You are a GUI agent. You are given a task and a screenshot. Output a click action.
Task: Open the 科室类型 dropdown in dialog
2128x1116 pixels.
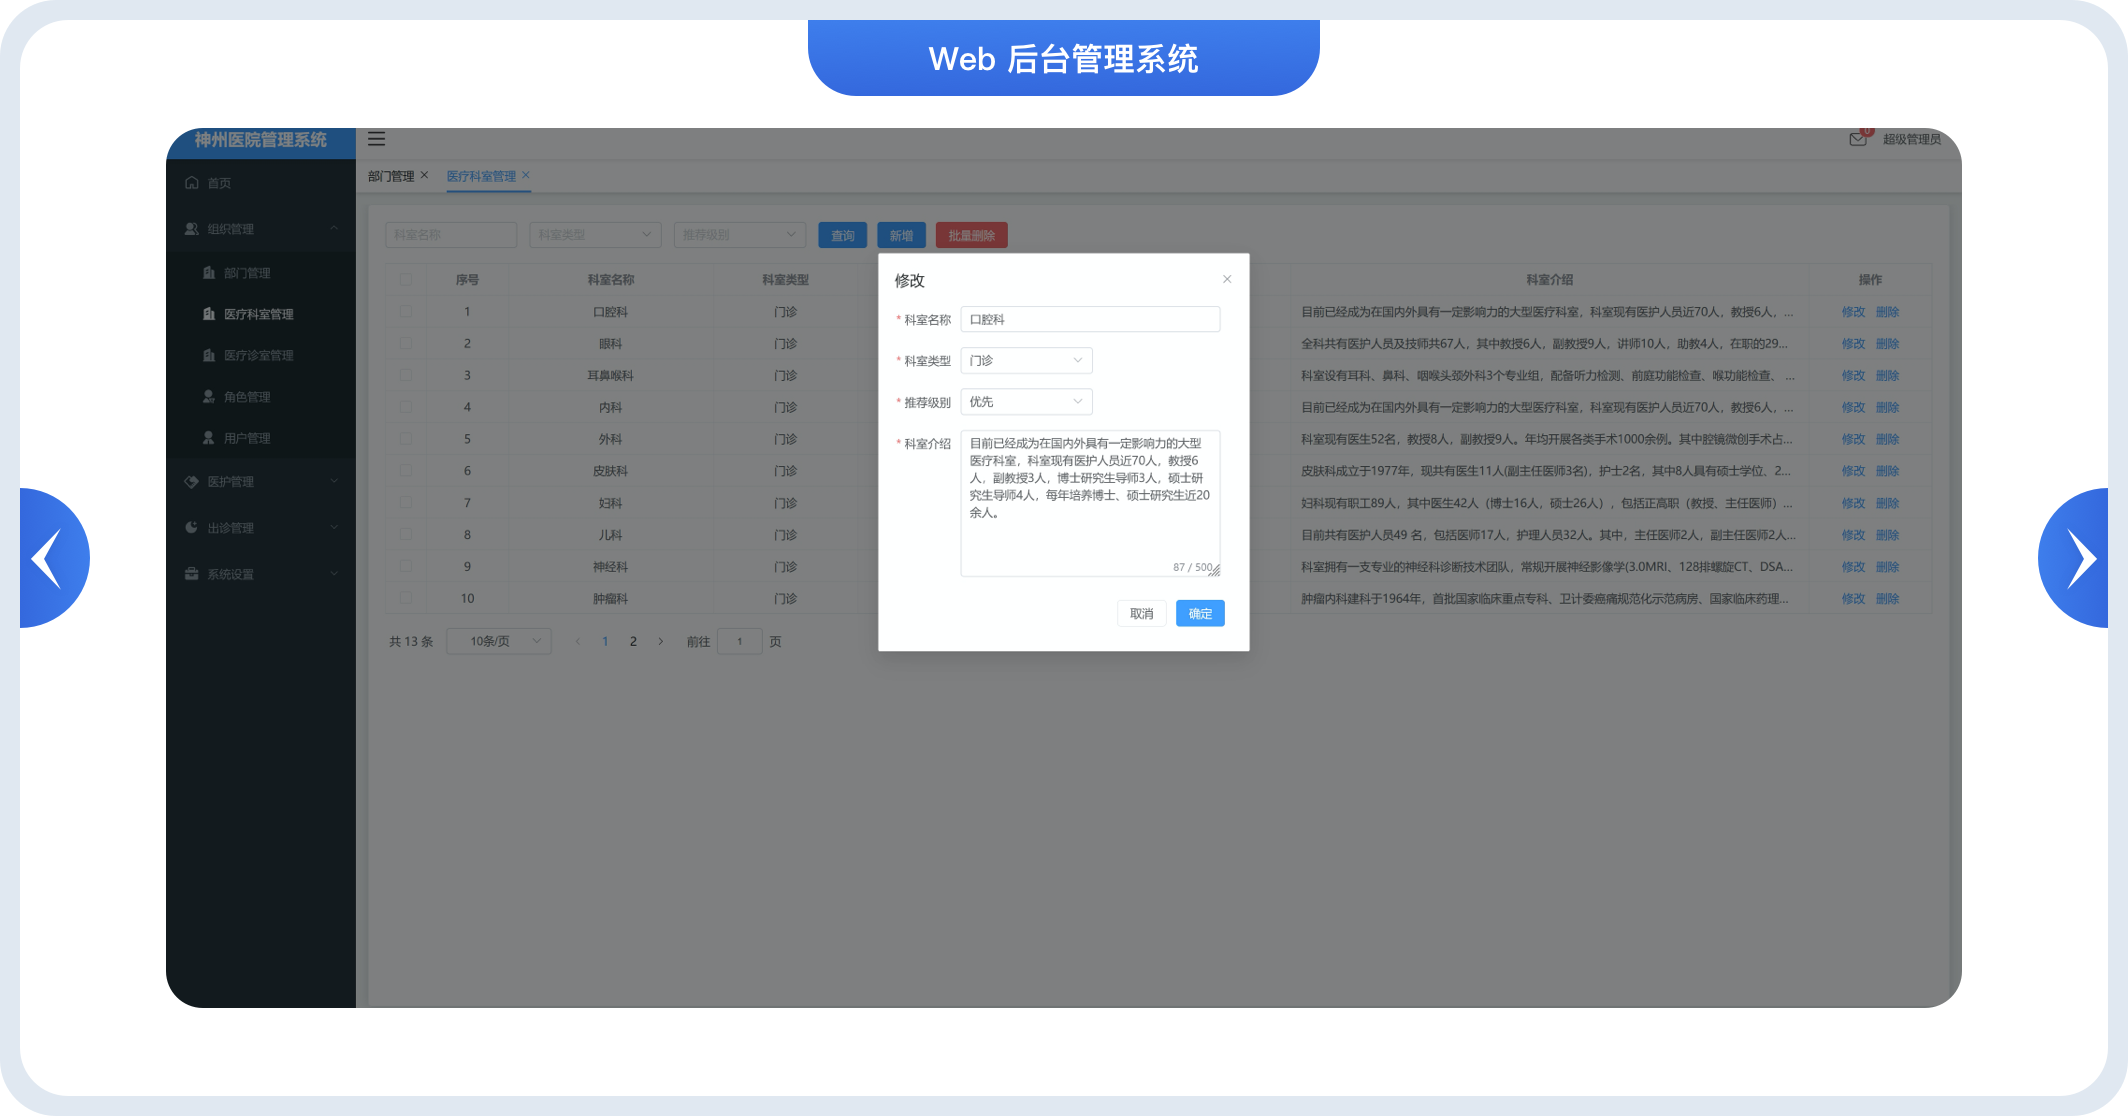[1026, 360]
